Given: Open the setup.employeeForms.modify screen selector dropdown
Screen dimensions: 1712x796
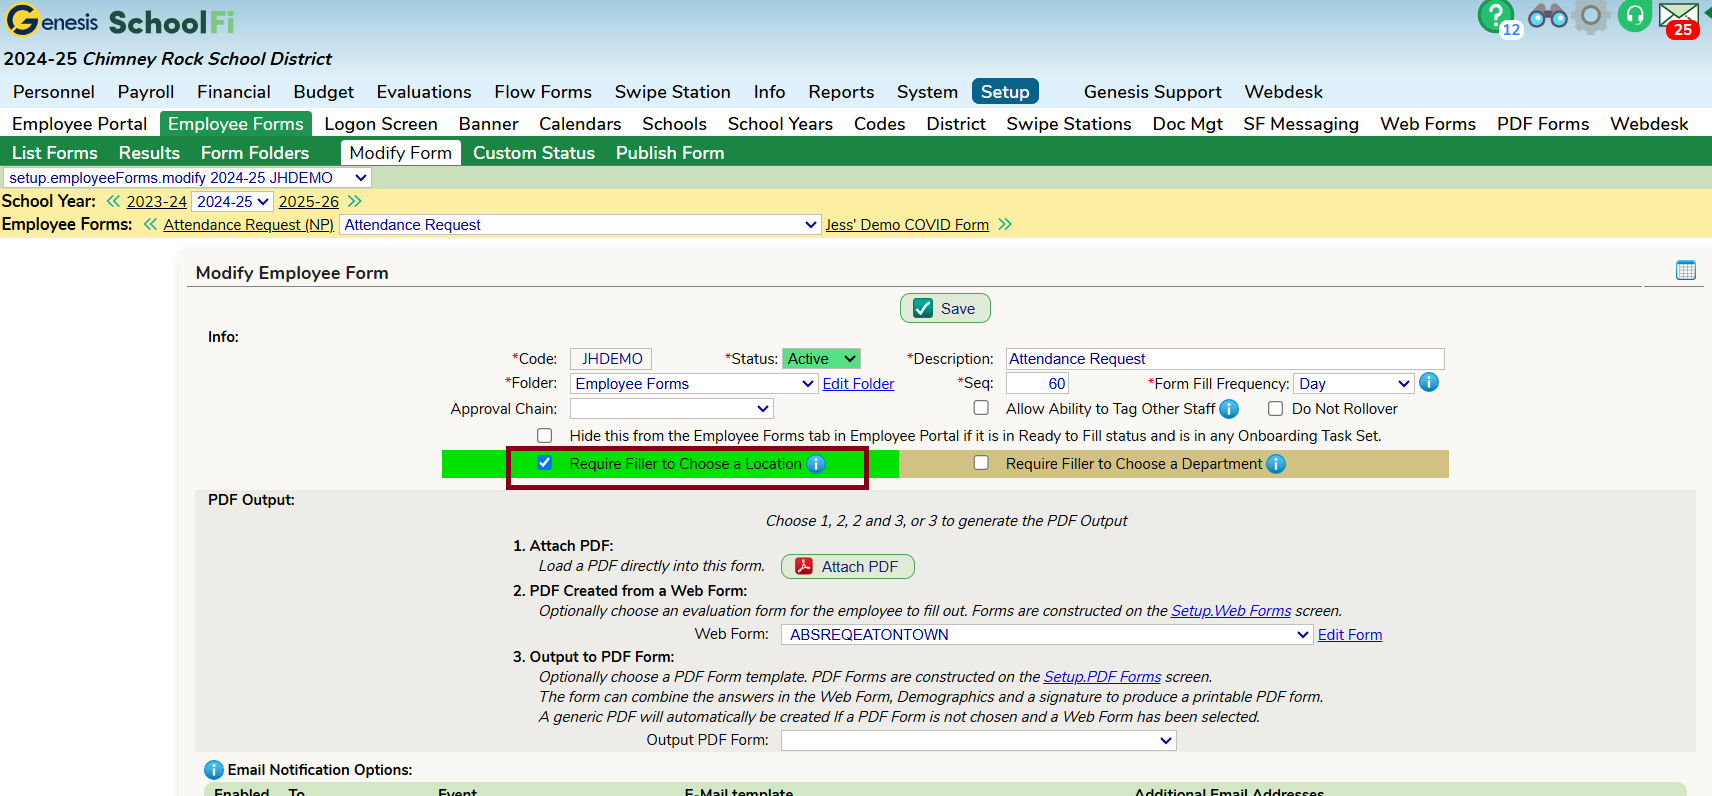Looking at the screenshot, I should [x=187, y=178].
